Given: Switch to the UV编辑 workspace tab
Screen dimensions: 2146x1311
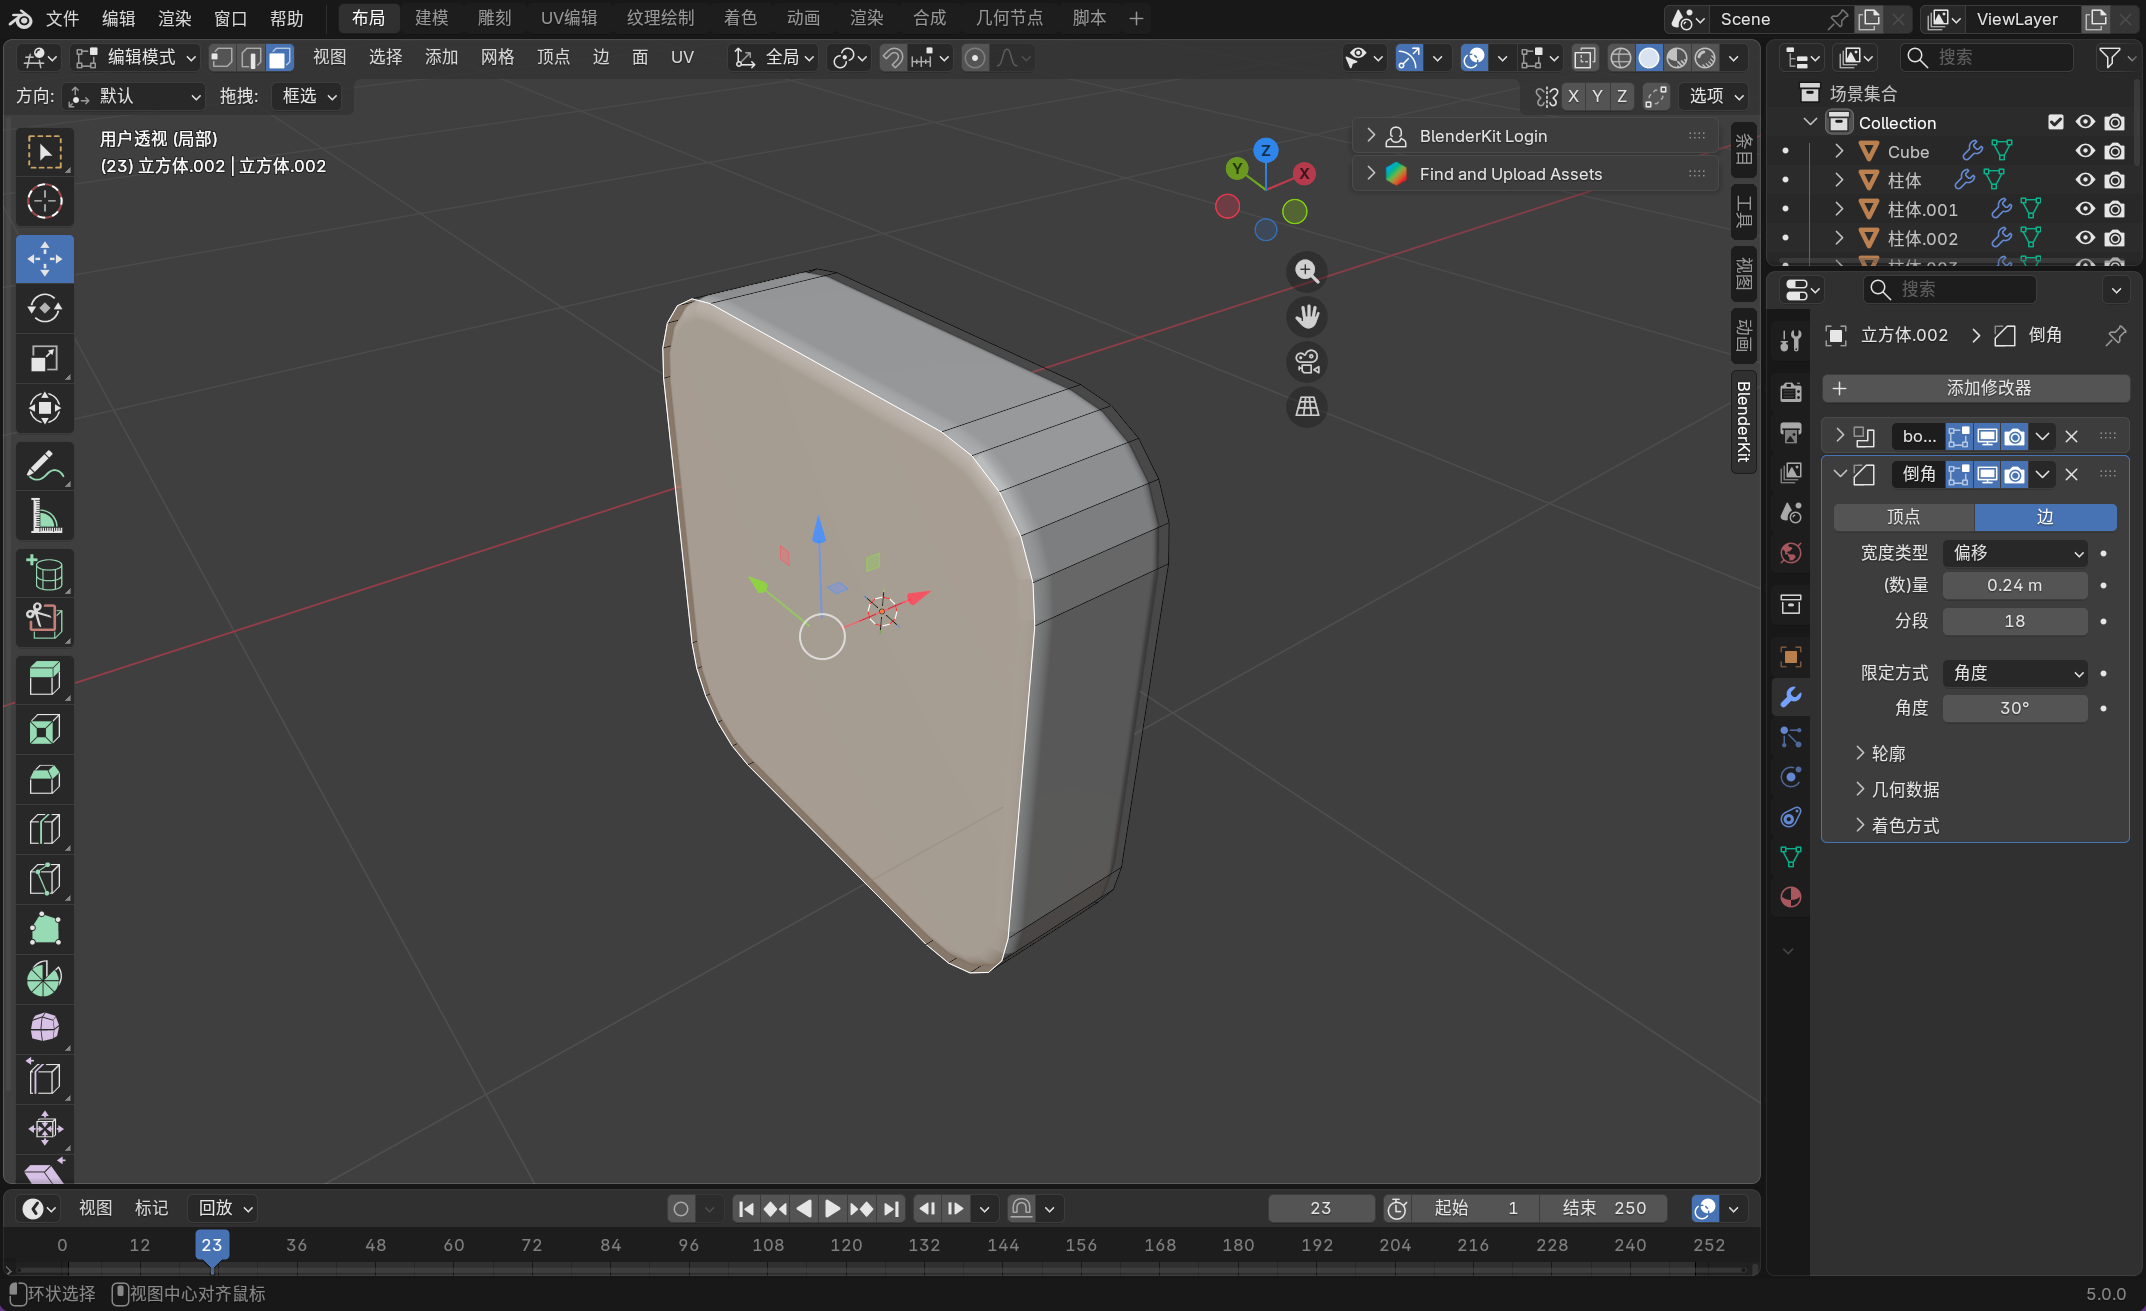Looking at the screenshot, I should tap(568, 18).
